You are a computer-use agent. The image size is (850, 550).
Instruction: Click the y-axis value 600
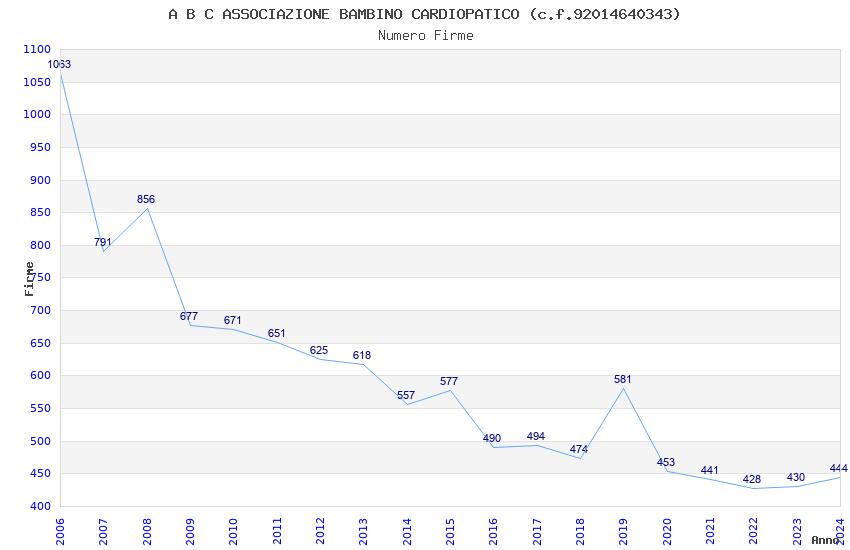click(40, 376)
